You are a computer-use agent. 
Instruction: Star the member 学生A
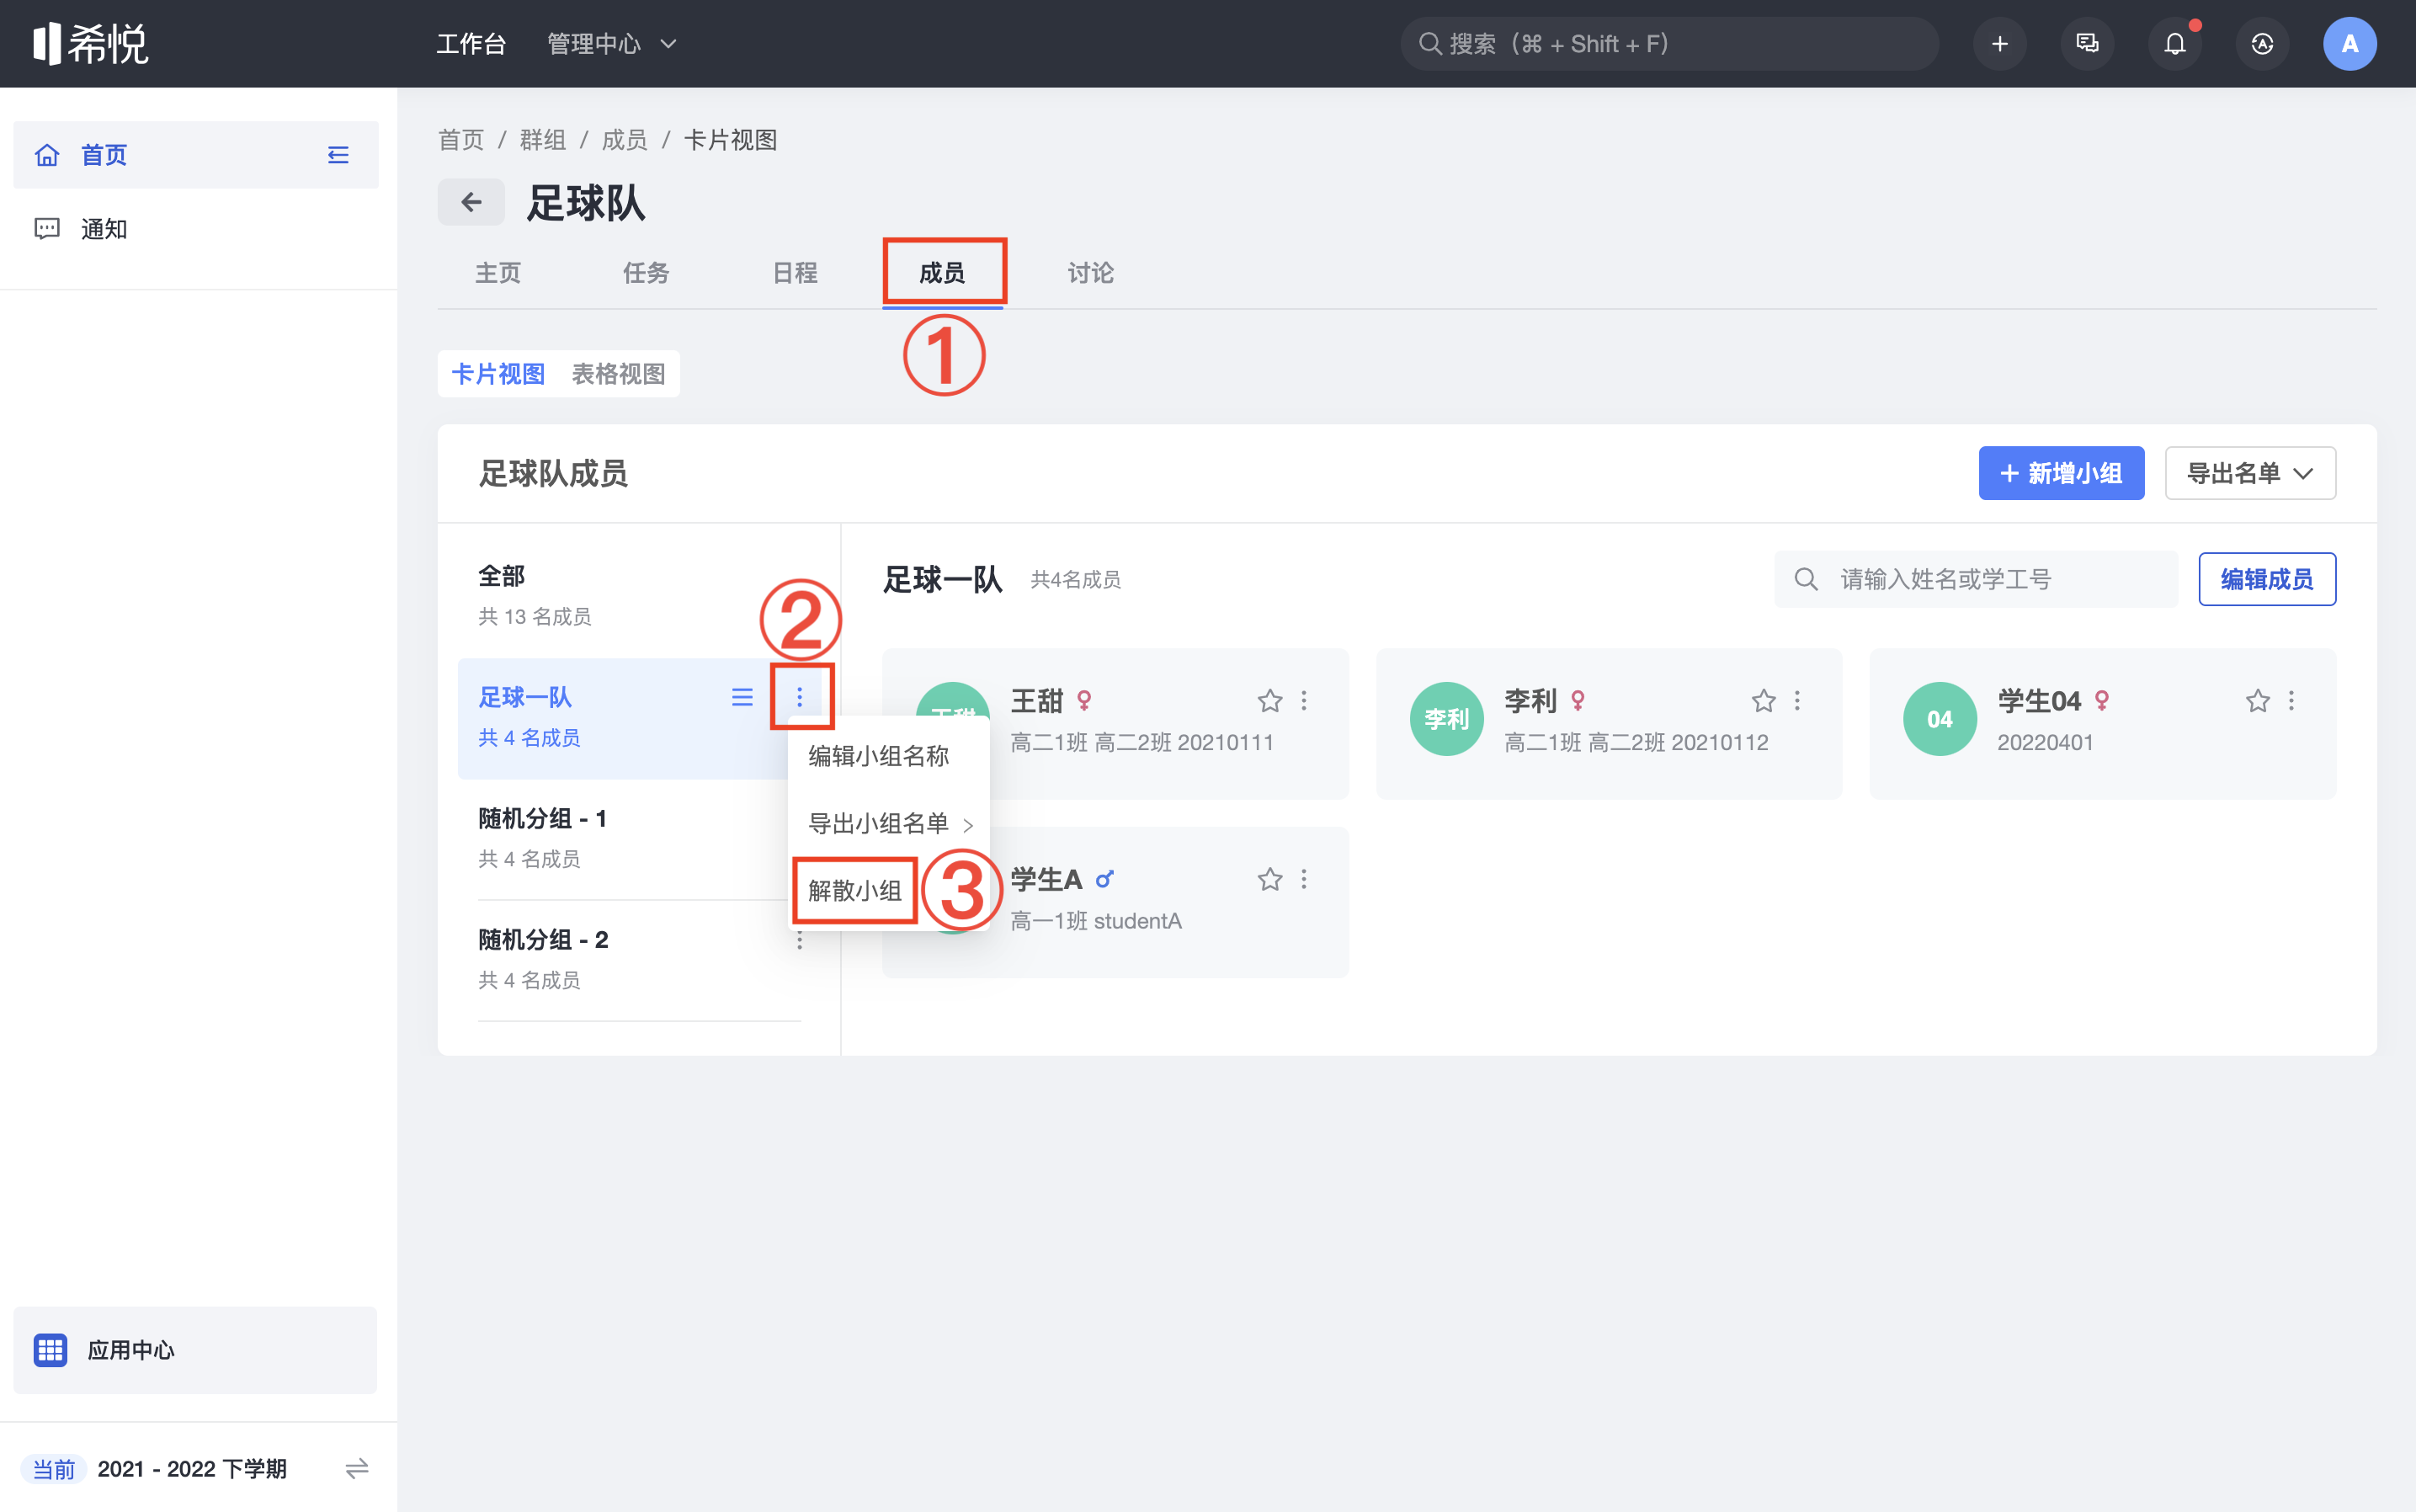[x=1270, y=879]
